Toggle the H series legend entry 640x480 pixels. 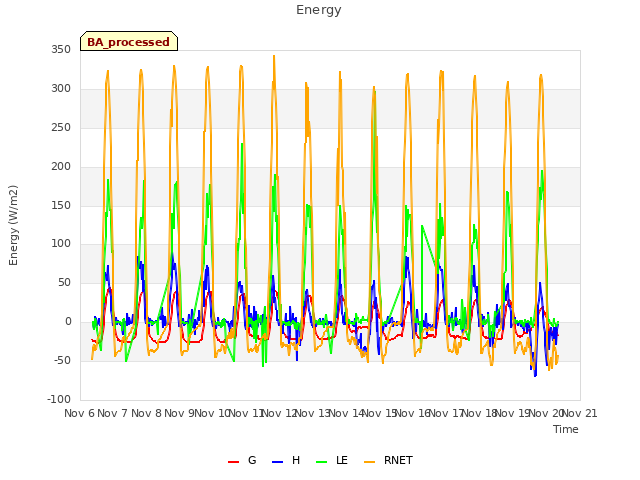(x=286, y=461)
